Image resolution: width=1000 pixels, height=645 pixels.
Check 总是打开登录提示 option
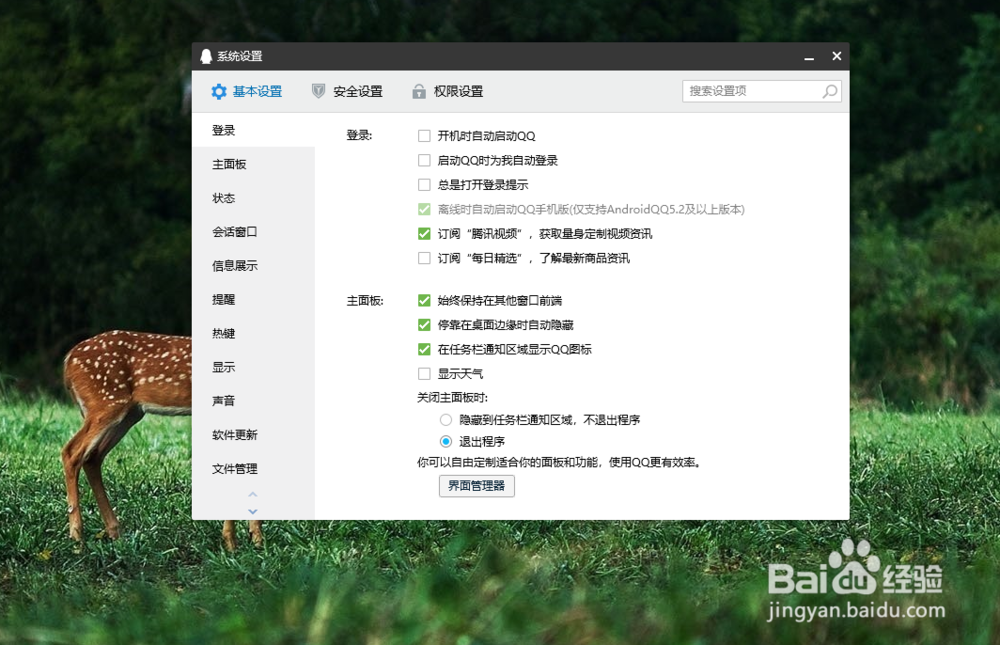[424, 185]
